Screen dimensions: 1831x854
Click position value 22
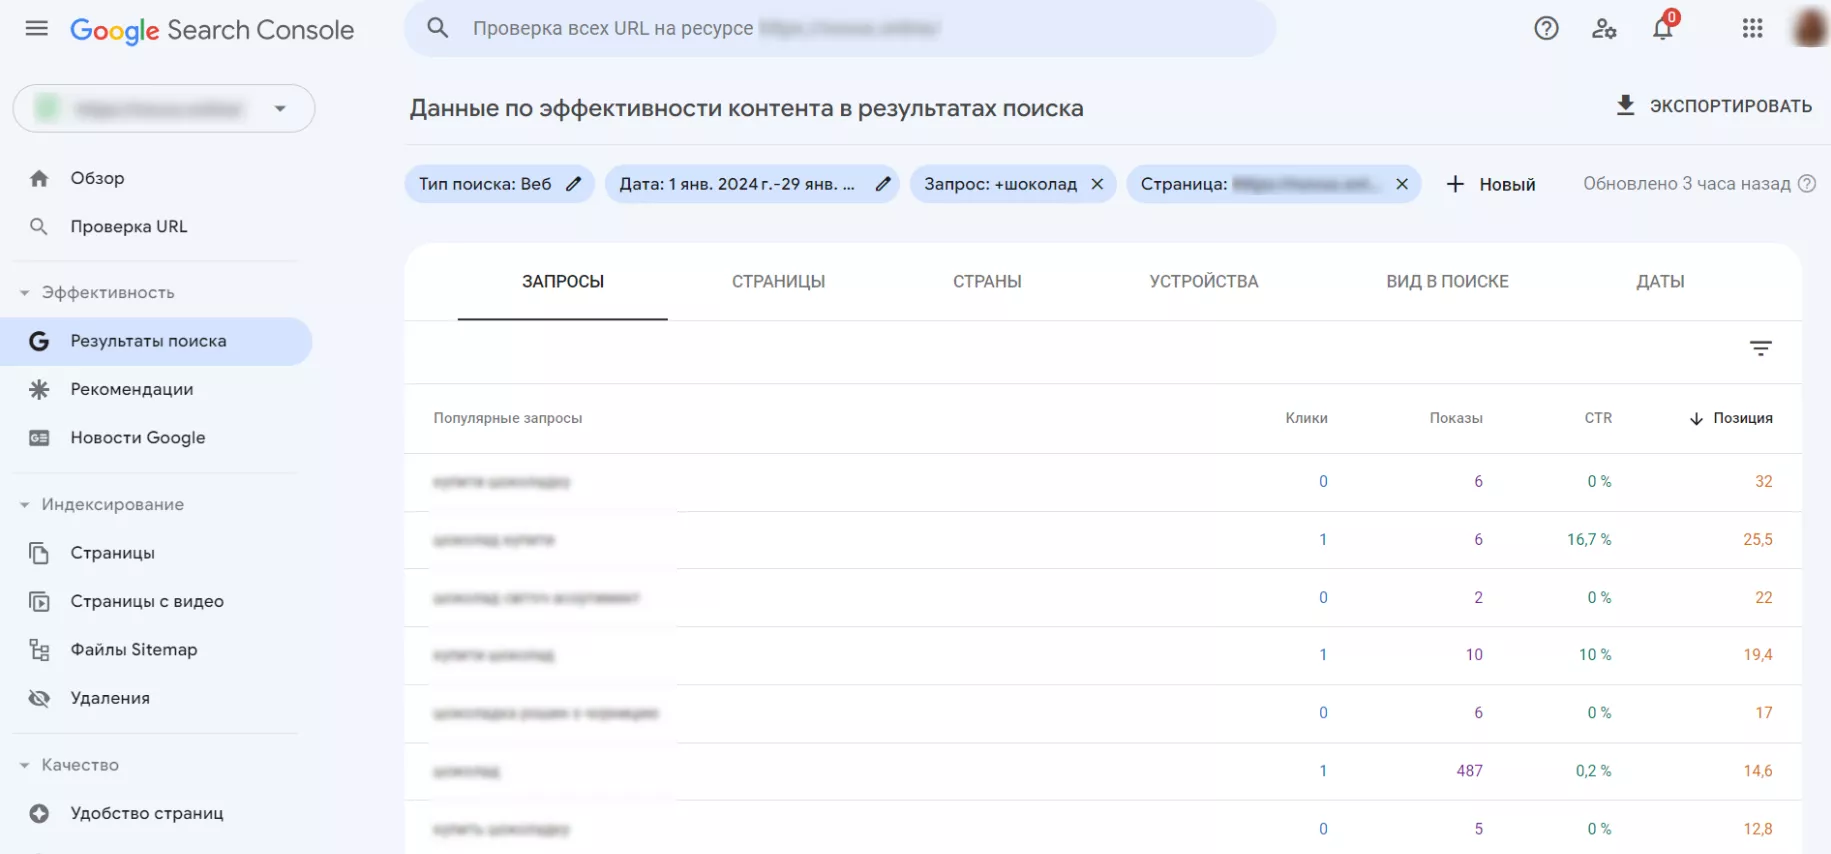click(1764, 597)
